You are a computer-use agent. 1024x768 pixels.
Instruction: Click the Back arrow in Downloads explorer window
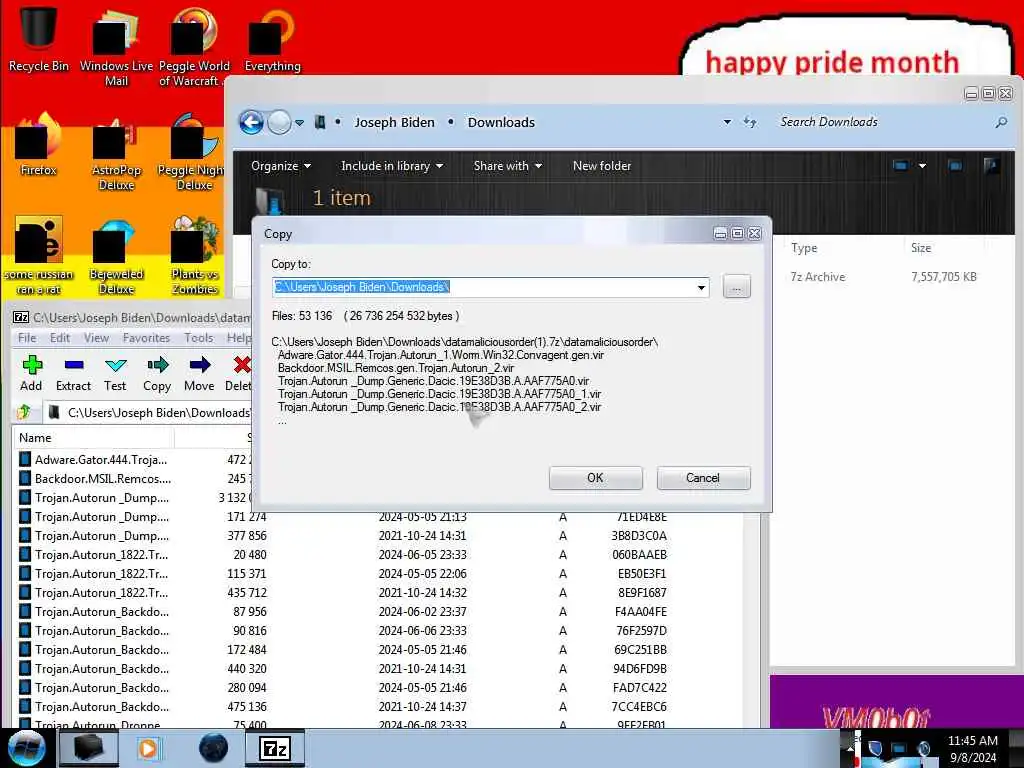[251, 122]
